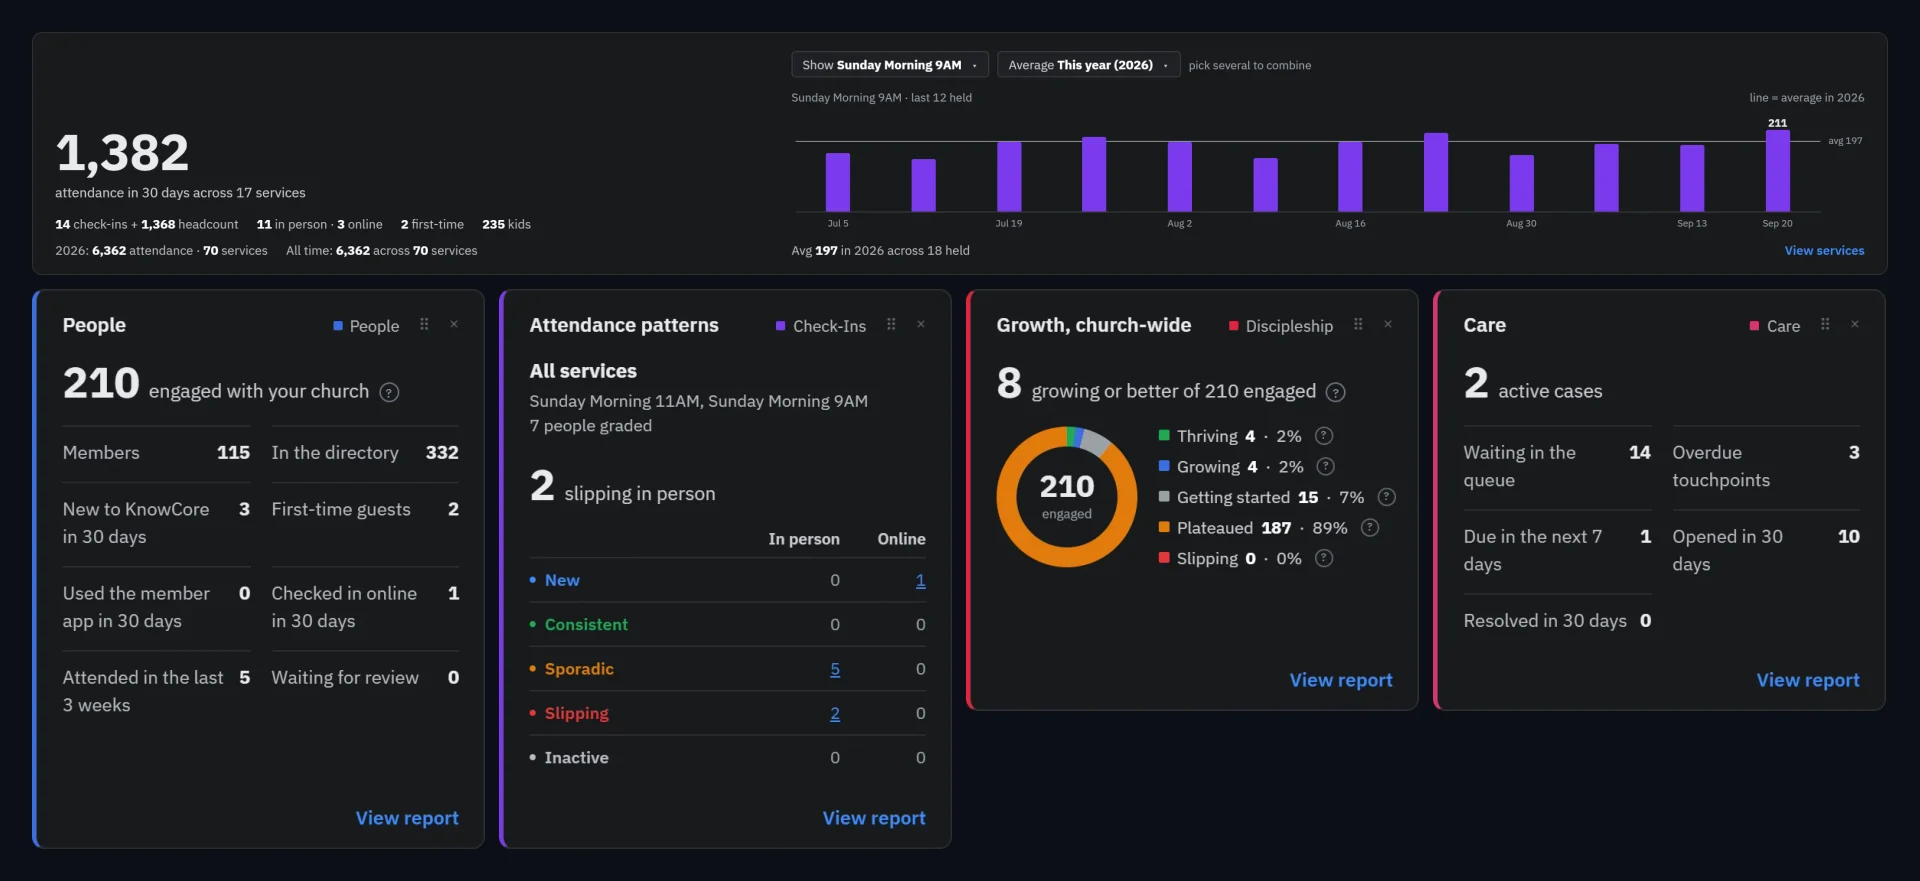Open View report on Growth card
The image size is (1920, 881).
tap(1341, 680)
